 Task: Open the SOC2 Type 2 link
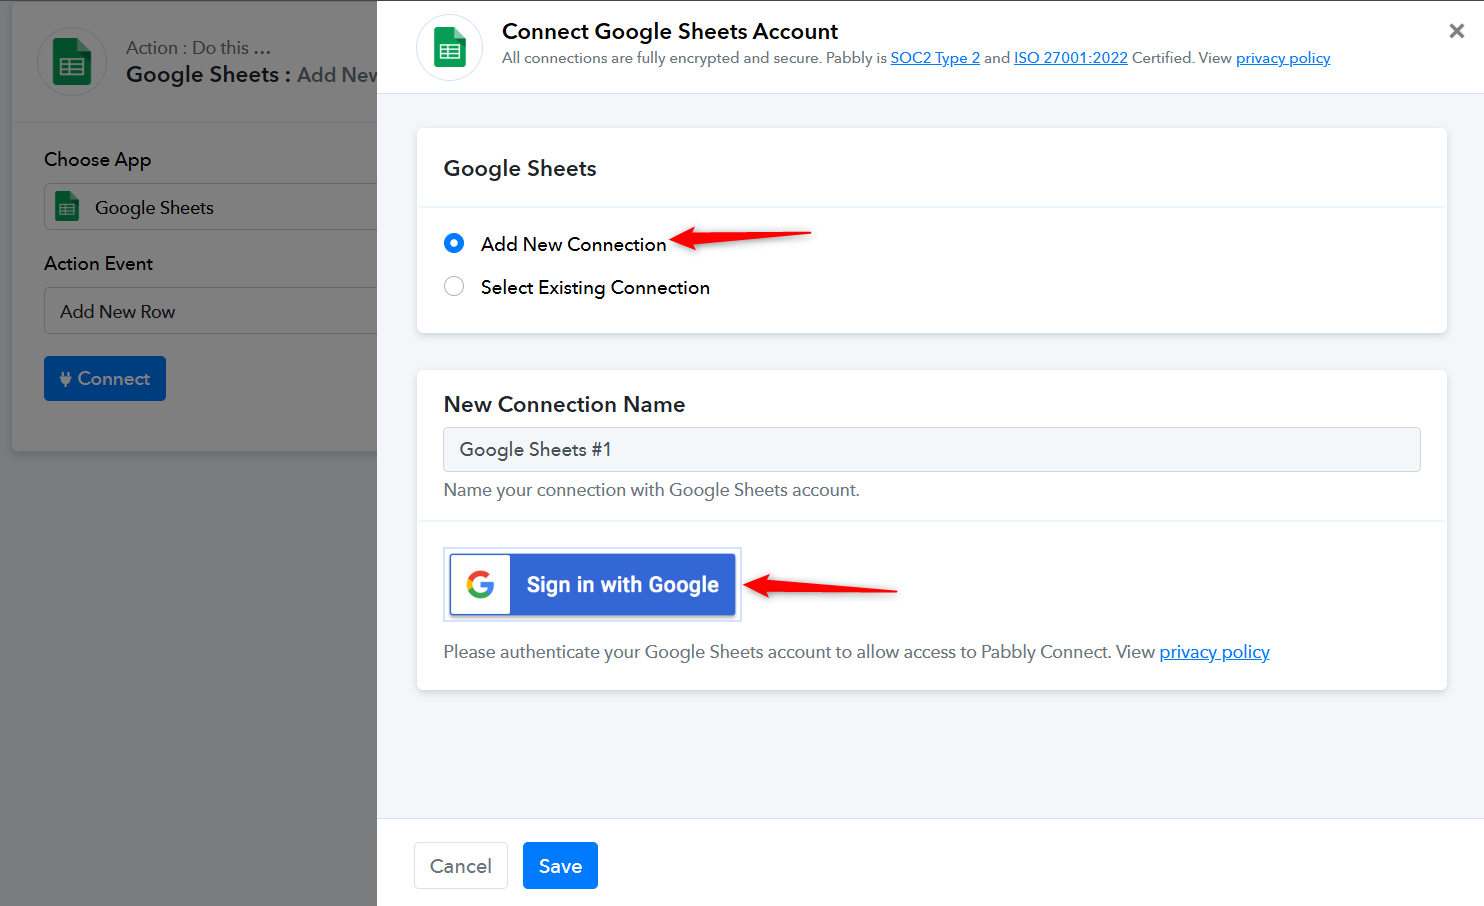coord(935,58)
